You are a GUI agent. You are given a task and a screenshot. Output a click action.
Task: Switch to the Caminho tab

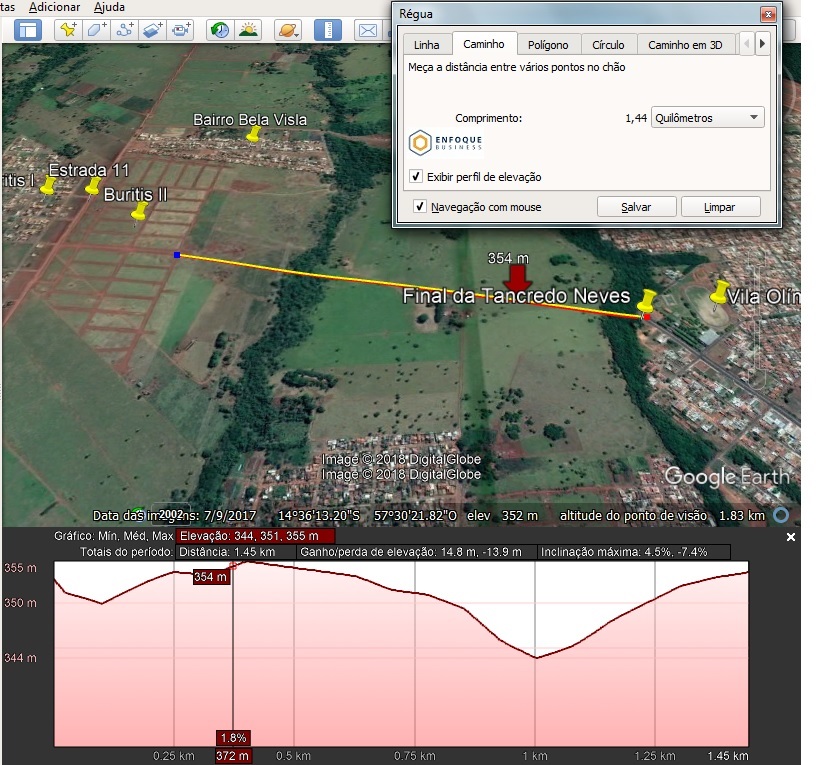click(484, 44)
